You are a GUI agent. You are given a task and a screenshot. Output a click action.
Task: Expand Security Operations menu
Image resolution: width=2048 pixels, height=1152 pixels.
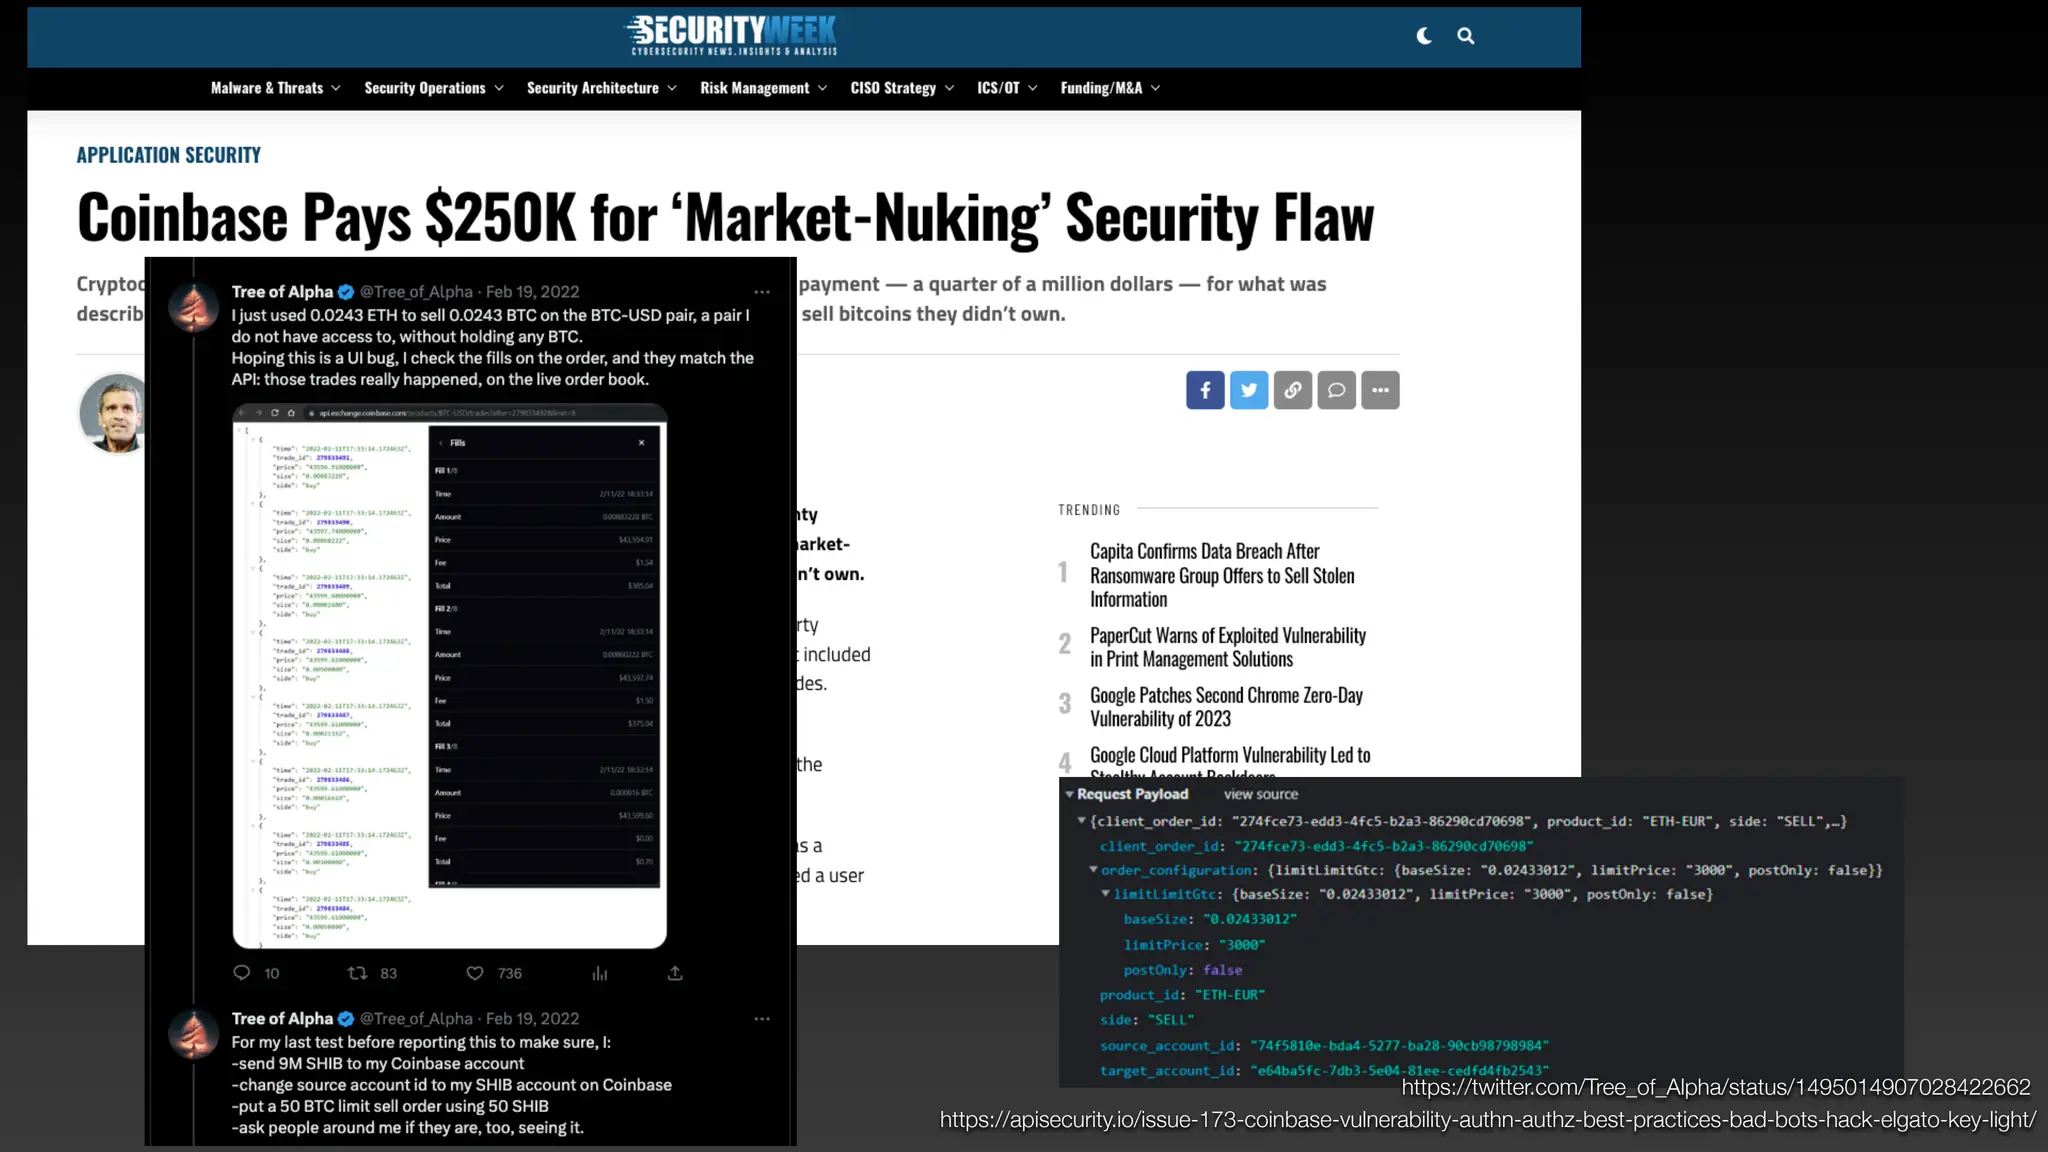coord(434,88)
